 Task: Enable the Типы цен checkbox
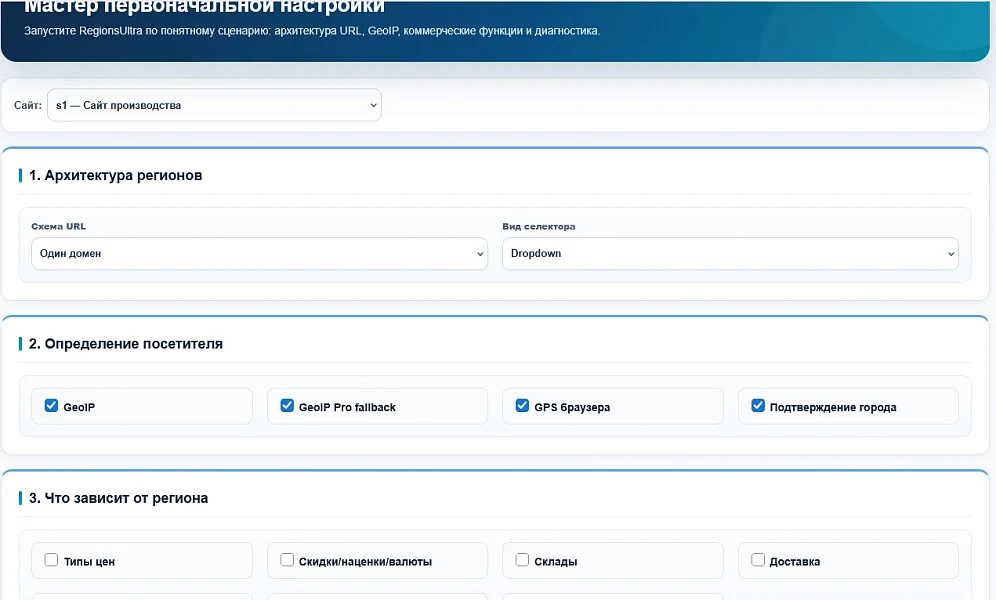point(51,560)
